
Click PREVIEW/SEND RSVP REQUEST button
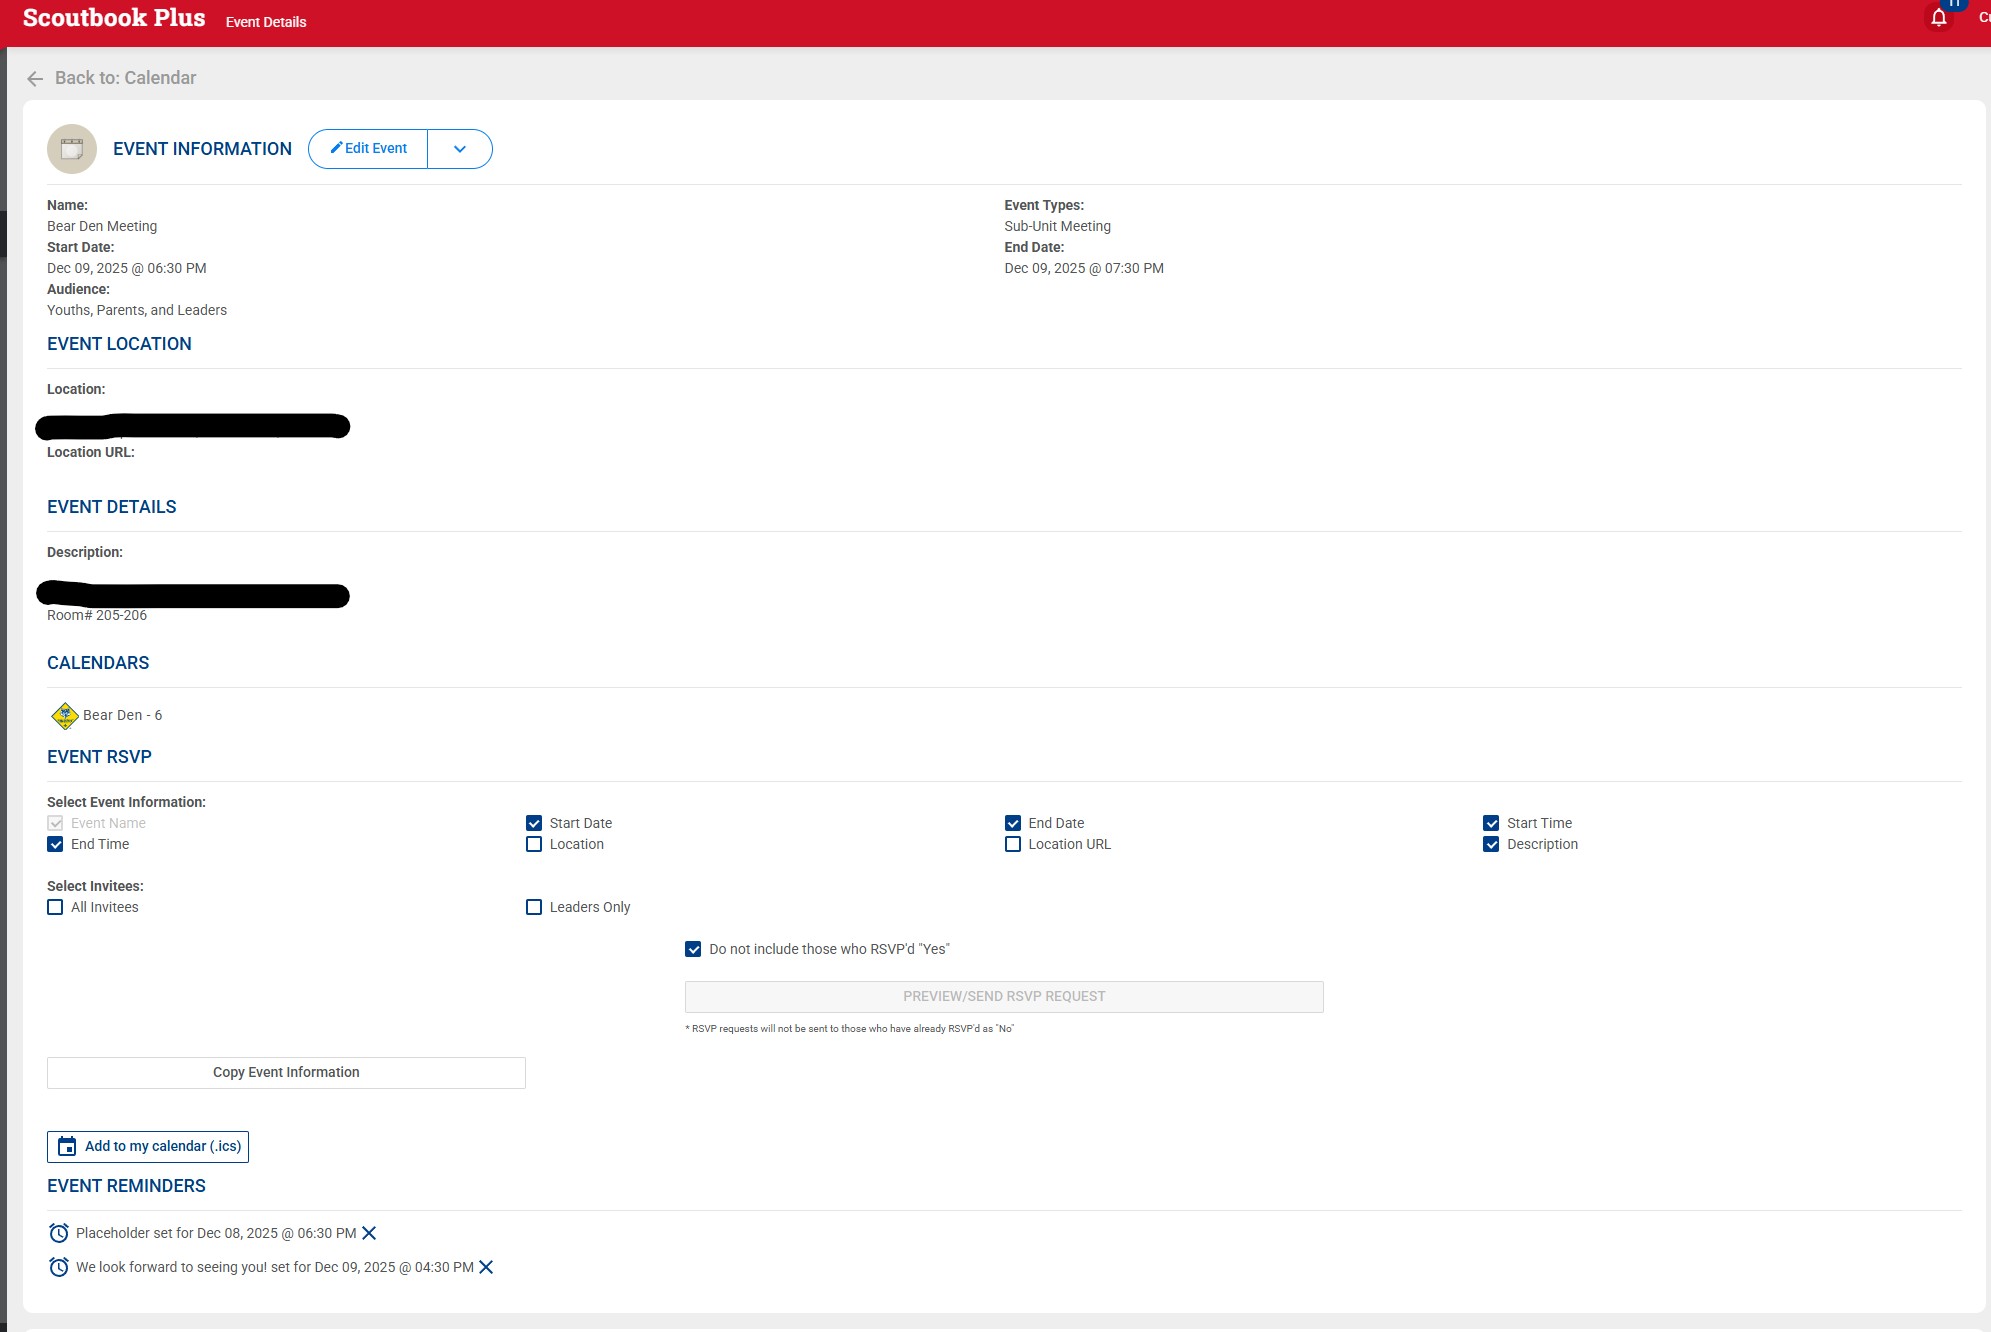(1004, 996)
